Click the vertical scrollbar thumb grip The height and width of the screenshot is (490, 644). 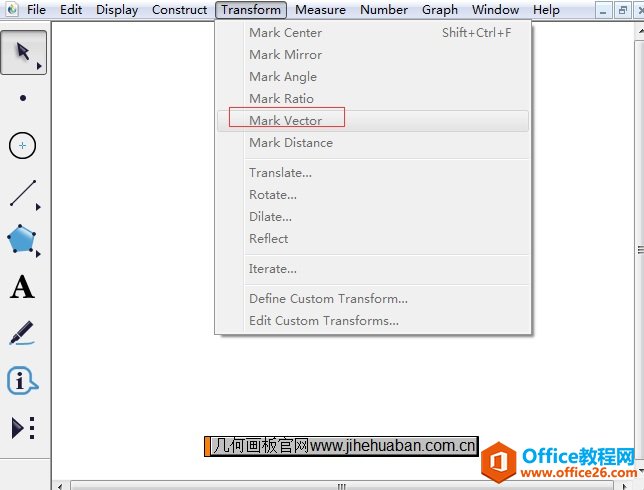(640, 250)
